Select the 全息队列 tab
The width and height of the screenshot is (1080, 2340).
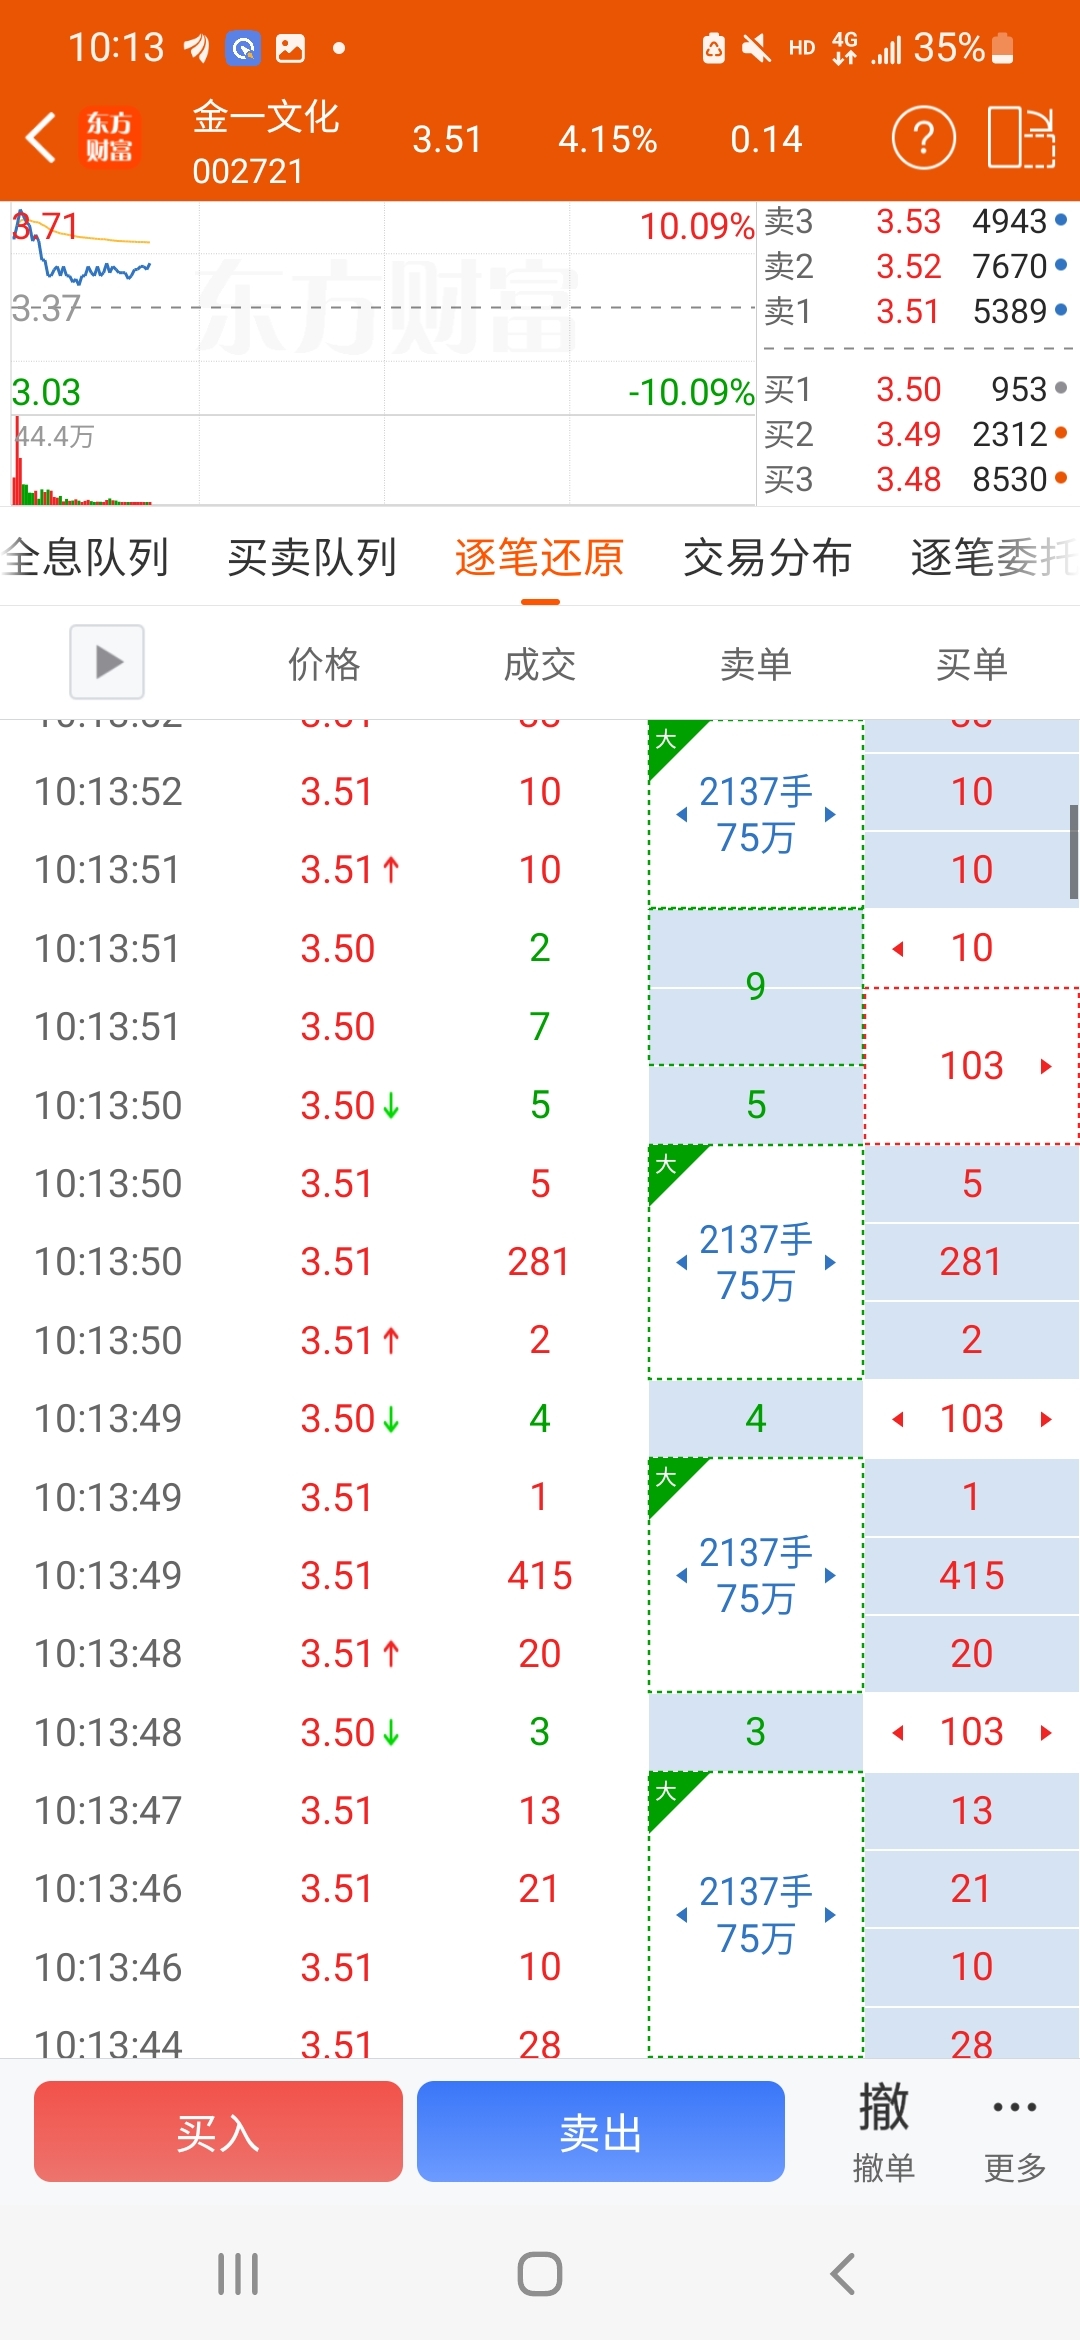tap(85, 558)
